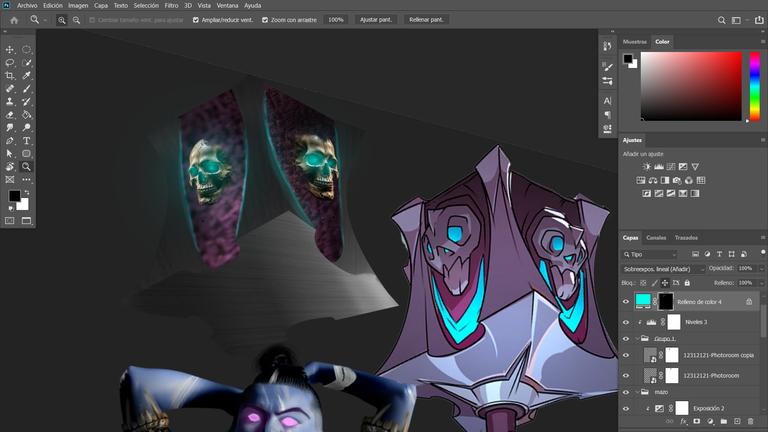
Task: Select the Lasso tool
Action: (x=10, y=63)
